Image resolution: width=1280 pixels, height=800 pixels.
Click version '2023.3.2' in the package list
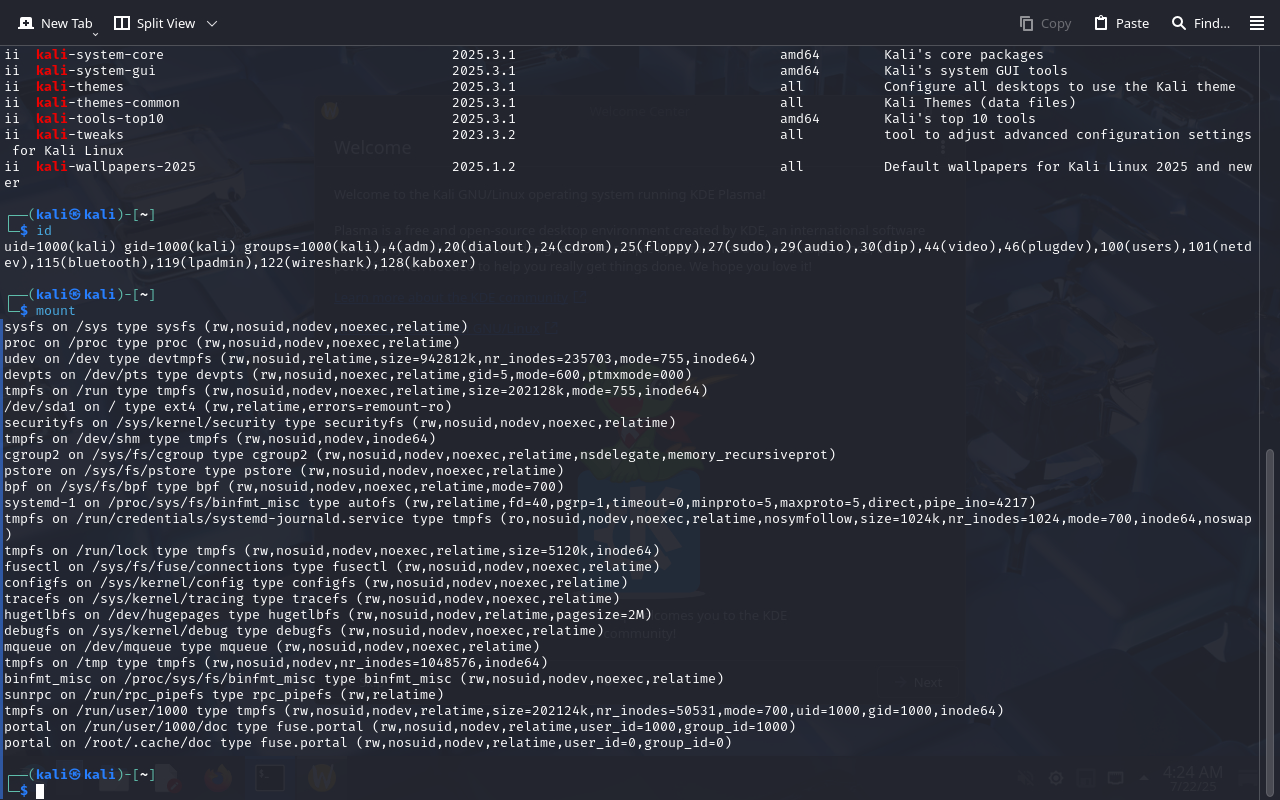pyautogui.click(x=484, y=135)
